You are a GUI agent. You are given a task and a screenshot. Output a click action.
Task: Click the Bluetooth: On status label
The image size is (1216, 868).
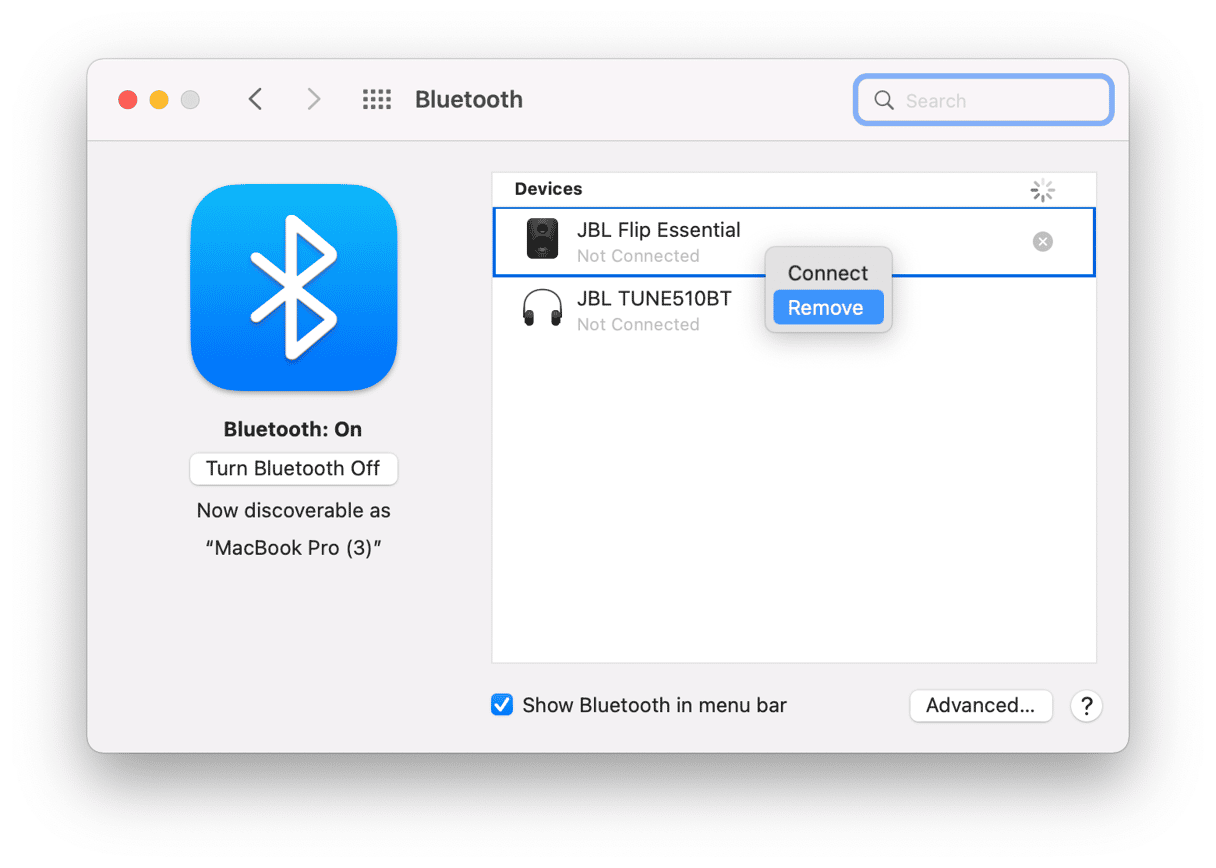pyautogui.click(x=293, y=429)
